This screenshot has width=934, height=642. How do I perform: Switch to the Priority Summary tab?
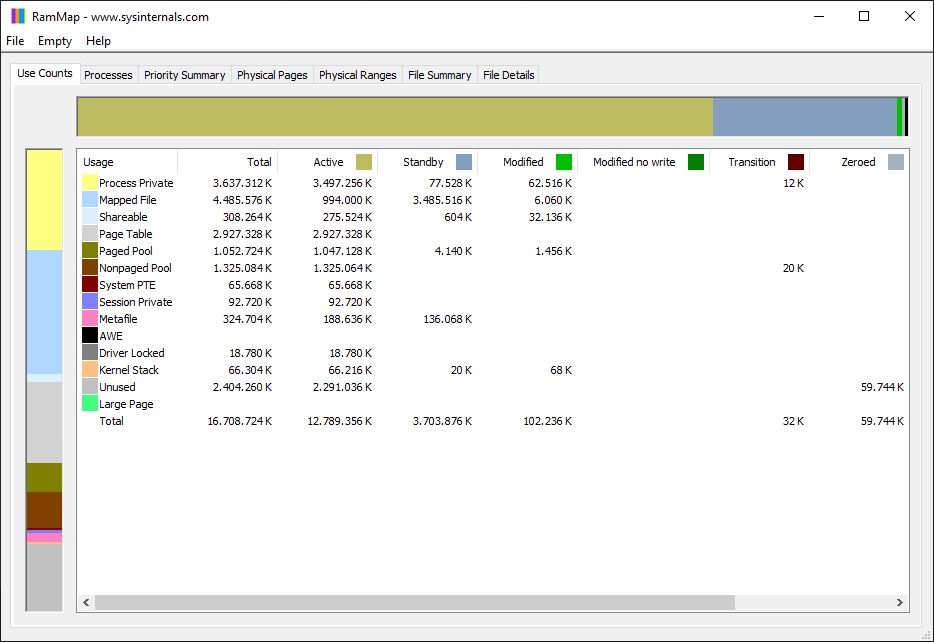(x=185, y=75)
